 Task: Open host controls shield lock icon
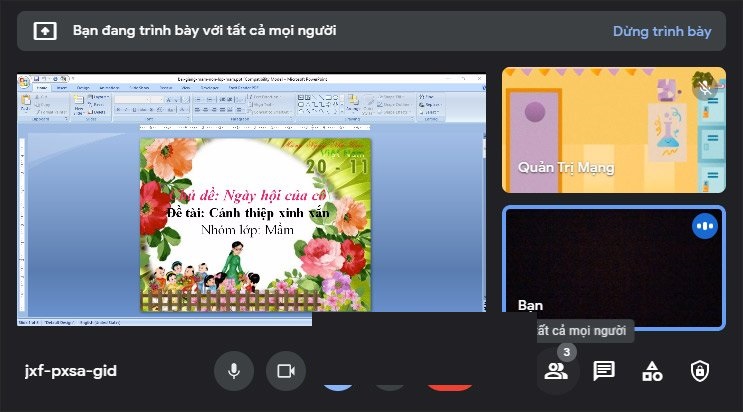click(x=700, y=371)
